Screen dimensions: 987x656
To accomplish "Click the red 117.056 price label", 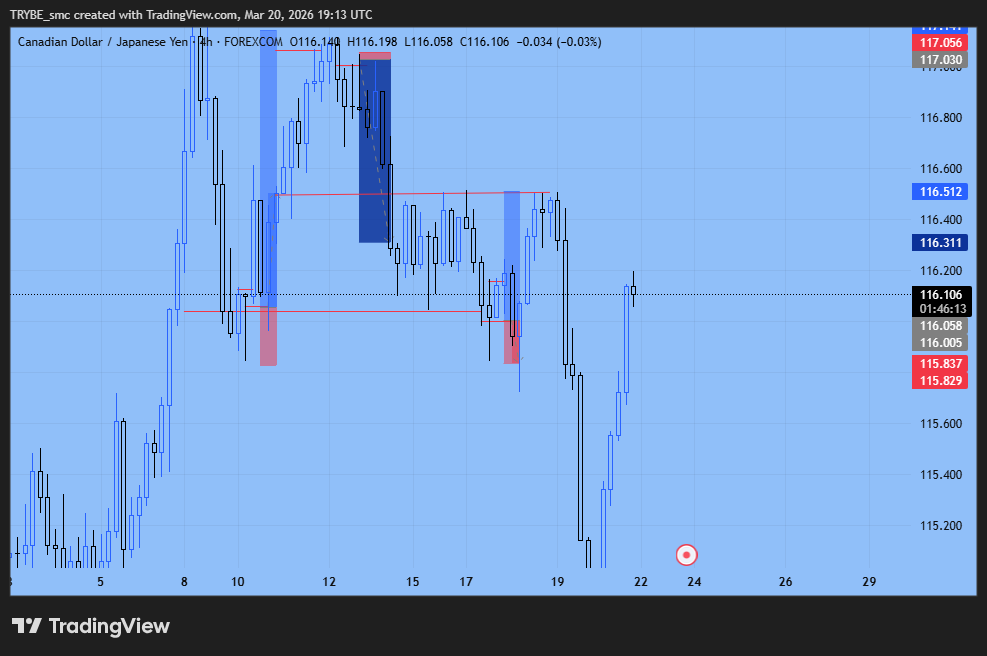I will pyautogui.click(x=940, y=43).
